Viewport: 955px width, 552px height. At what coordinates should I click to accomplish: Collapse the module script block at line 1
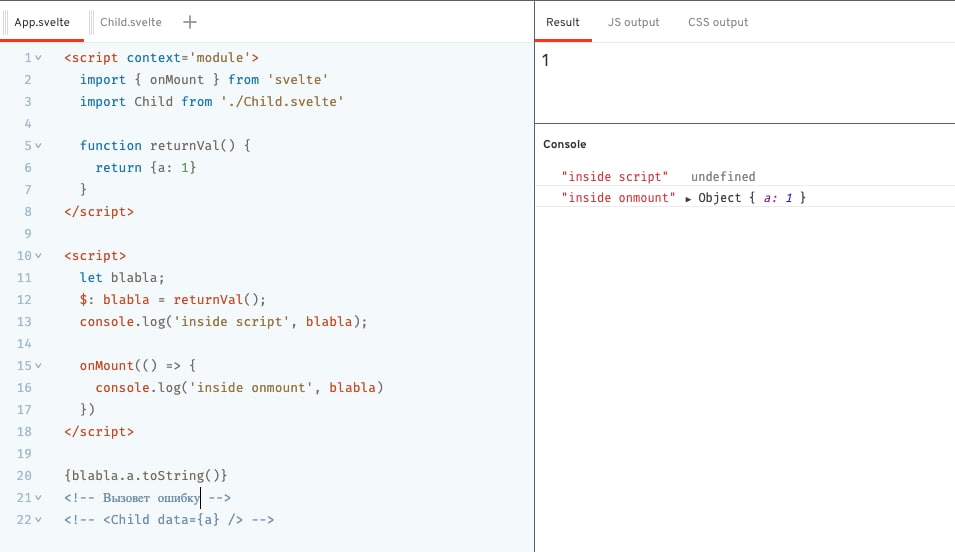[x=38, y=58]
